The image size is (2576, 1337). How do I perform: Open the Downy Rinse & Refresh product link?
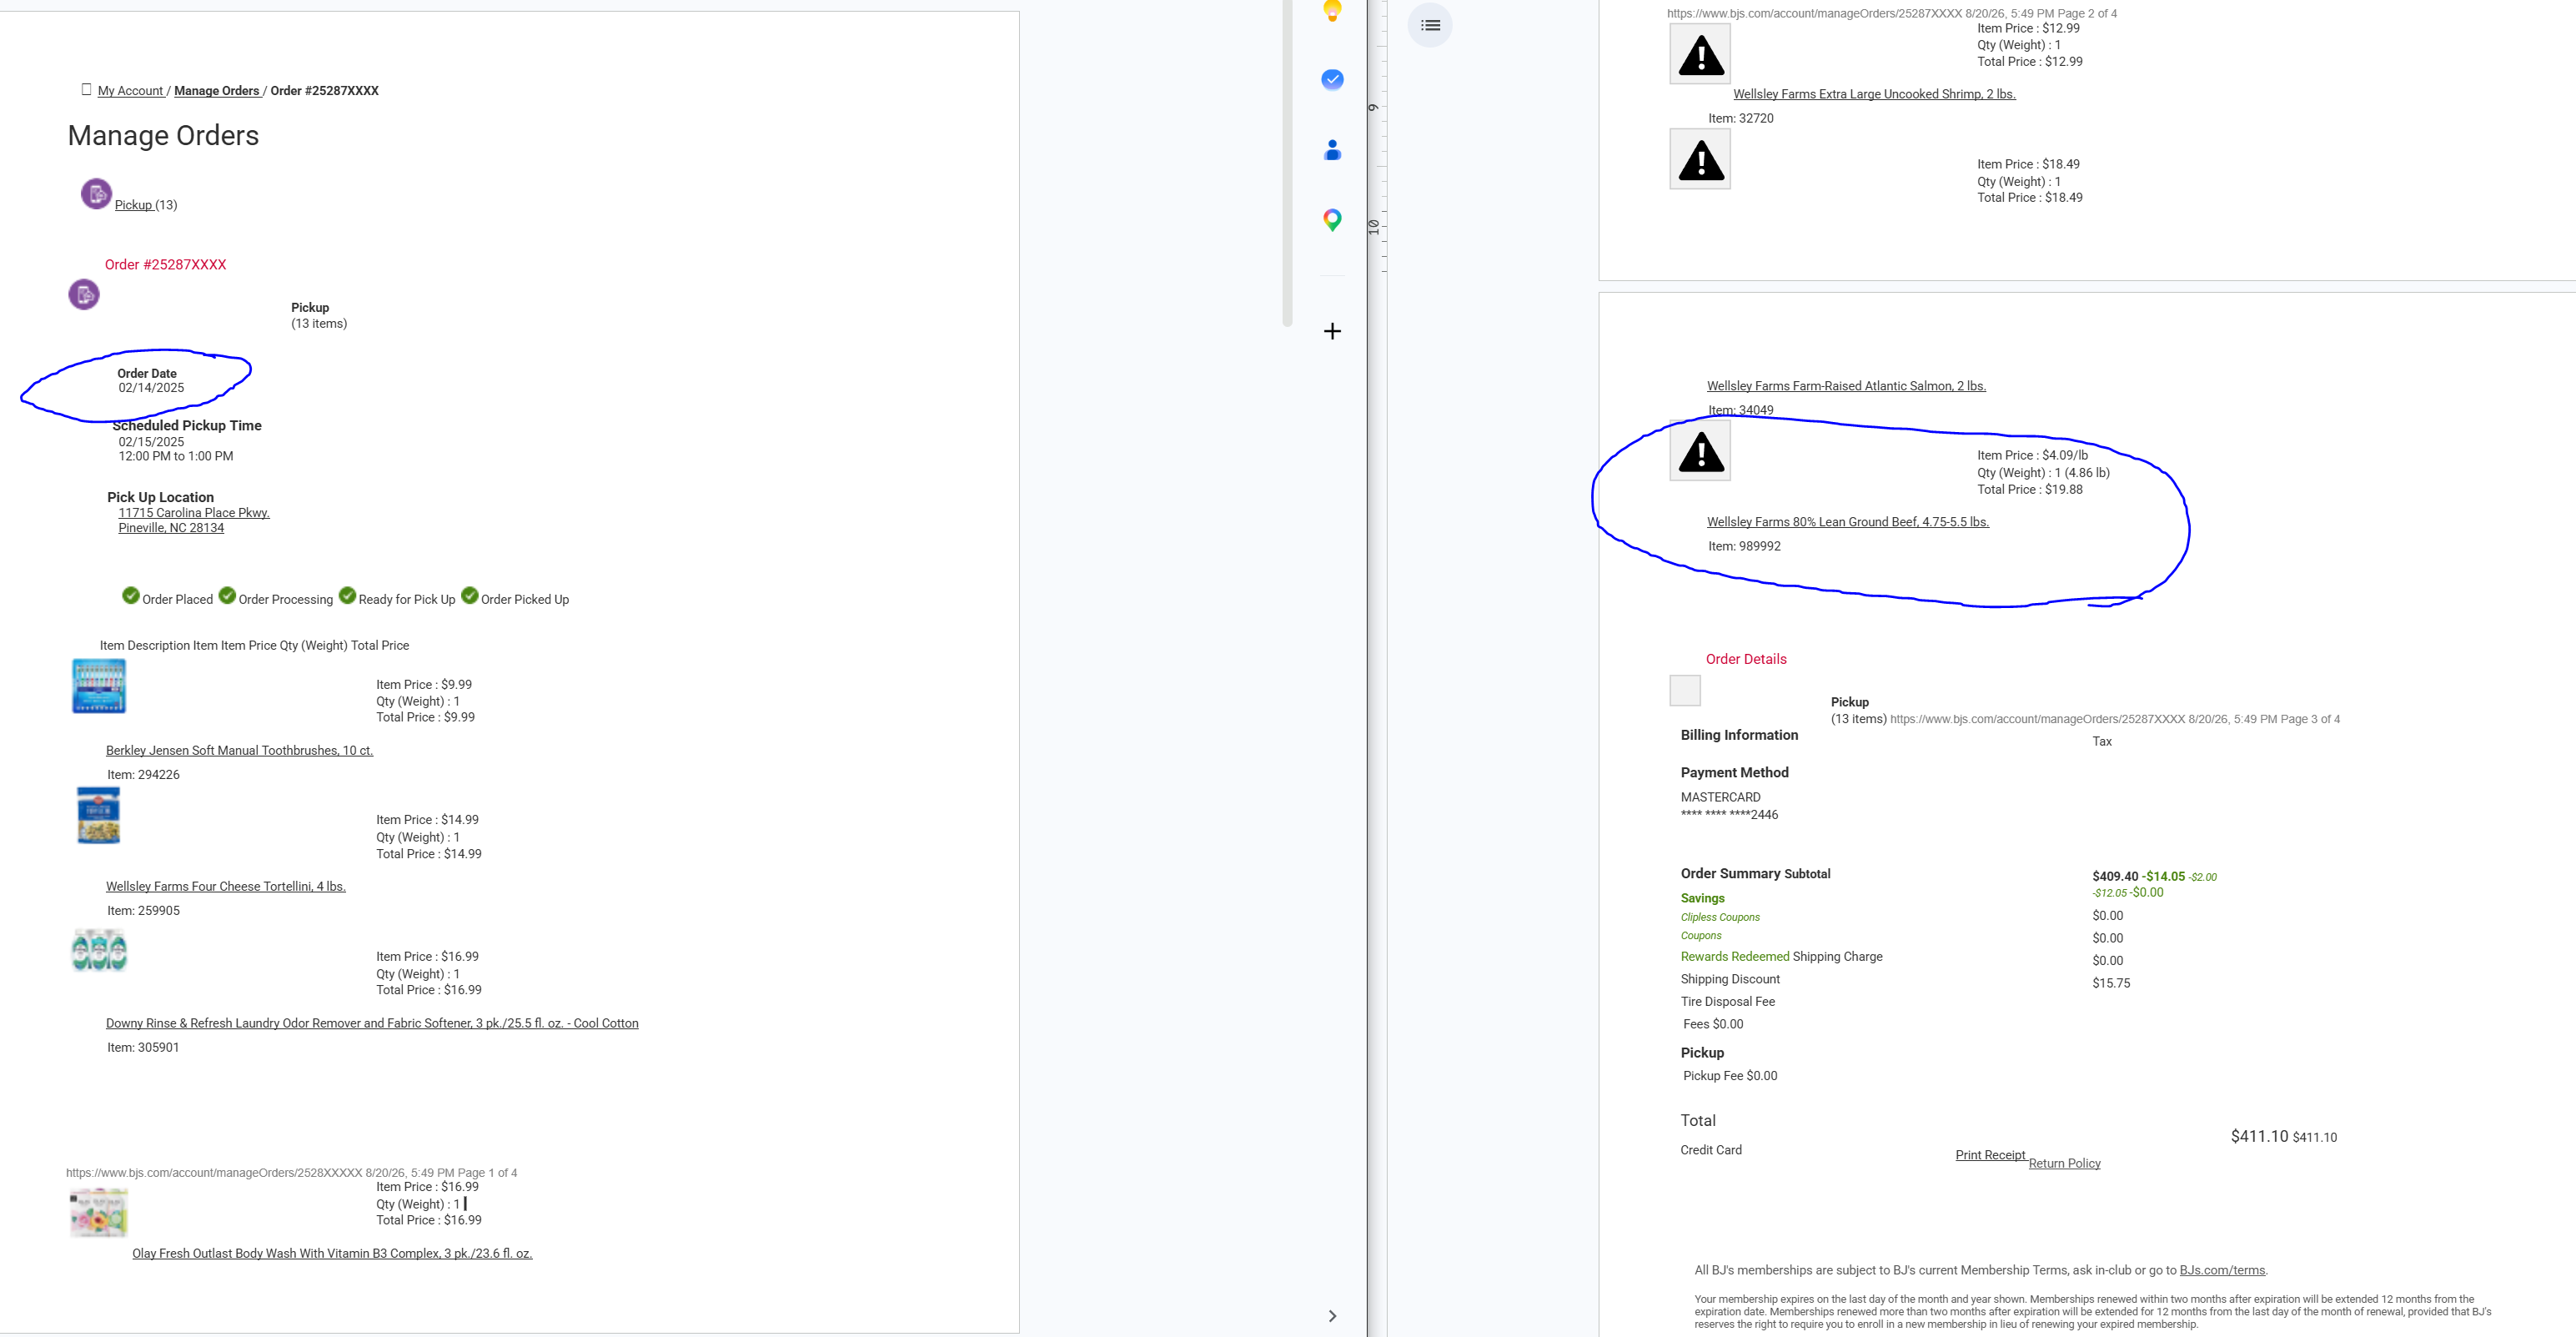click(x=372, y=1024)
